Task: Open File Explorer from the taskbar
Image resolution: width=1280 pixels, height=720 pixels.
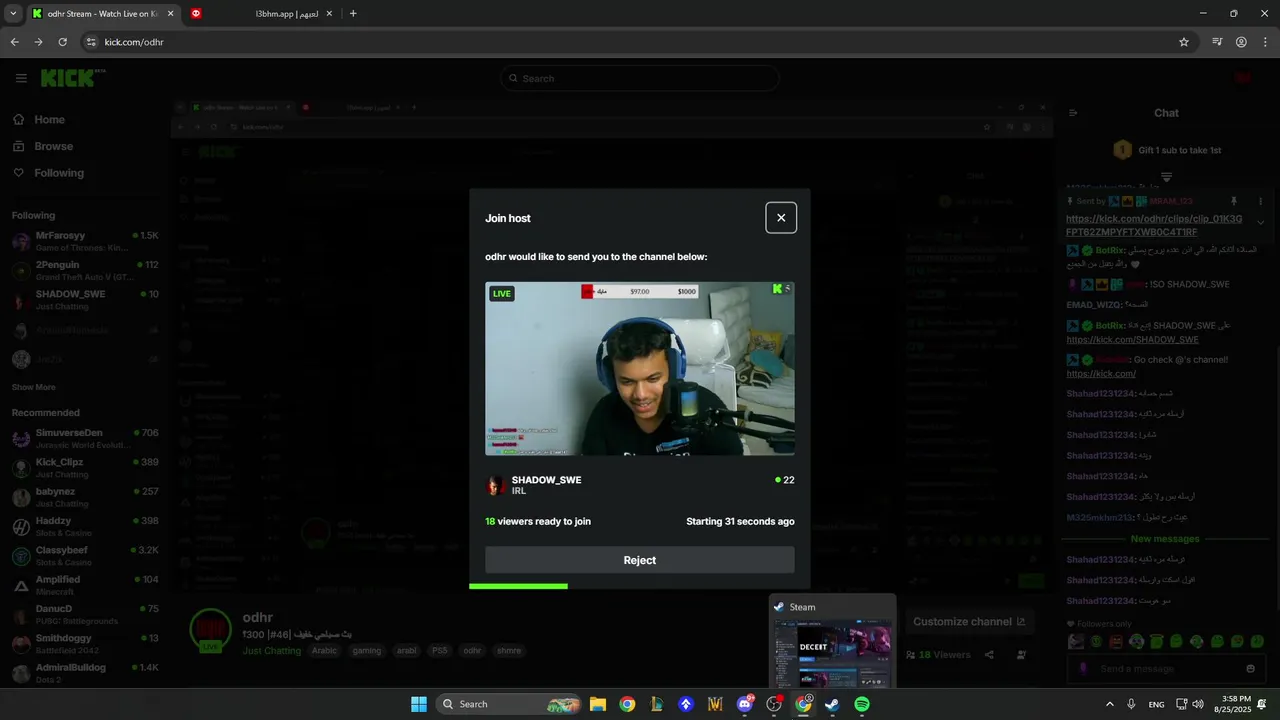Action: 597,704
